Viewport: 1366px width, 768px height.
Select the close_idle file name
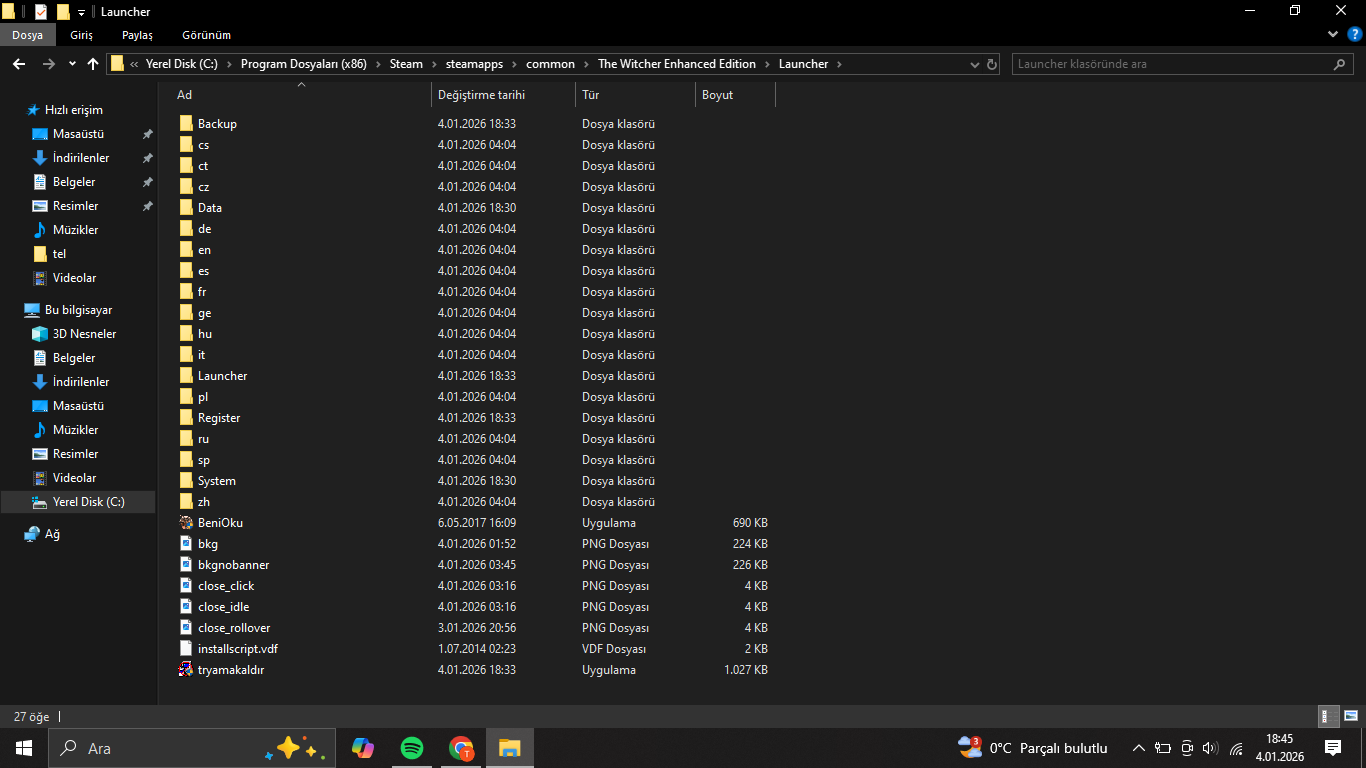coord(224,607)
